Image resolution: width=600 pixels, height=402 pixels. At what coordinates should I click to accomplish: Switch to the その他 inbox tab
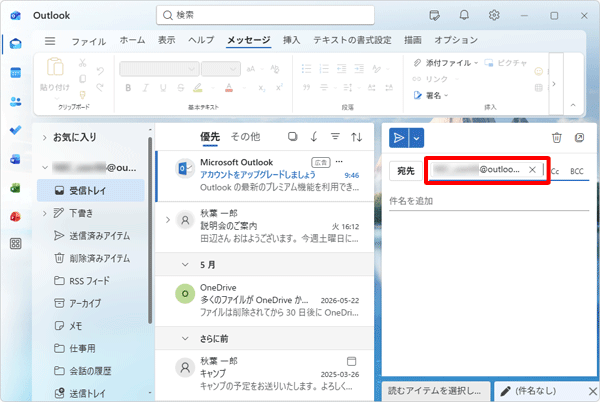click(245, 137)
